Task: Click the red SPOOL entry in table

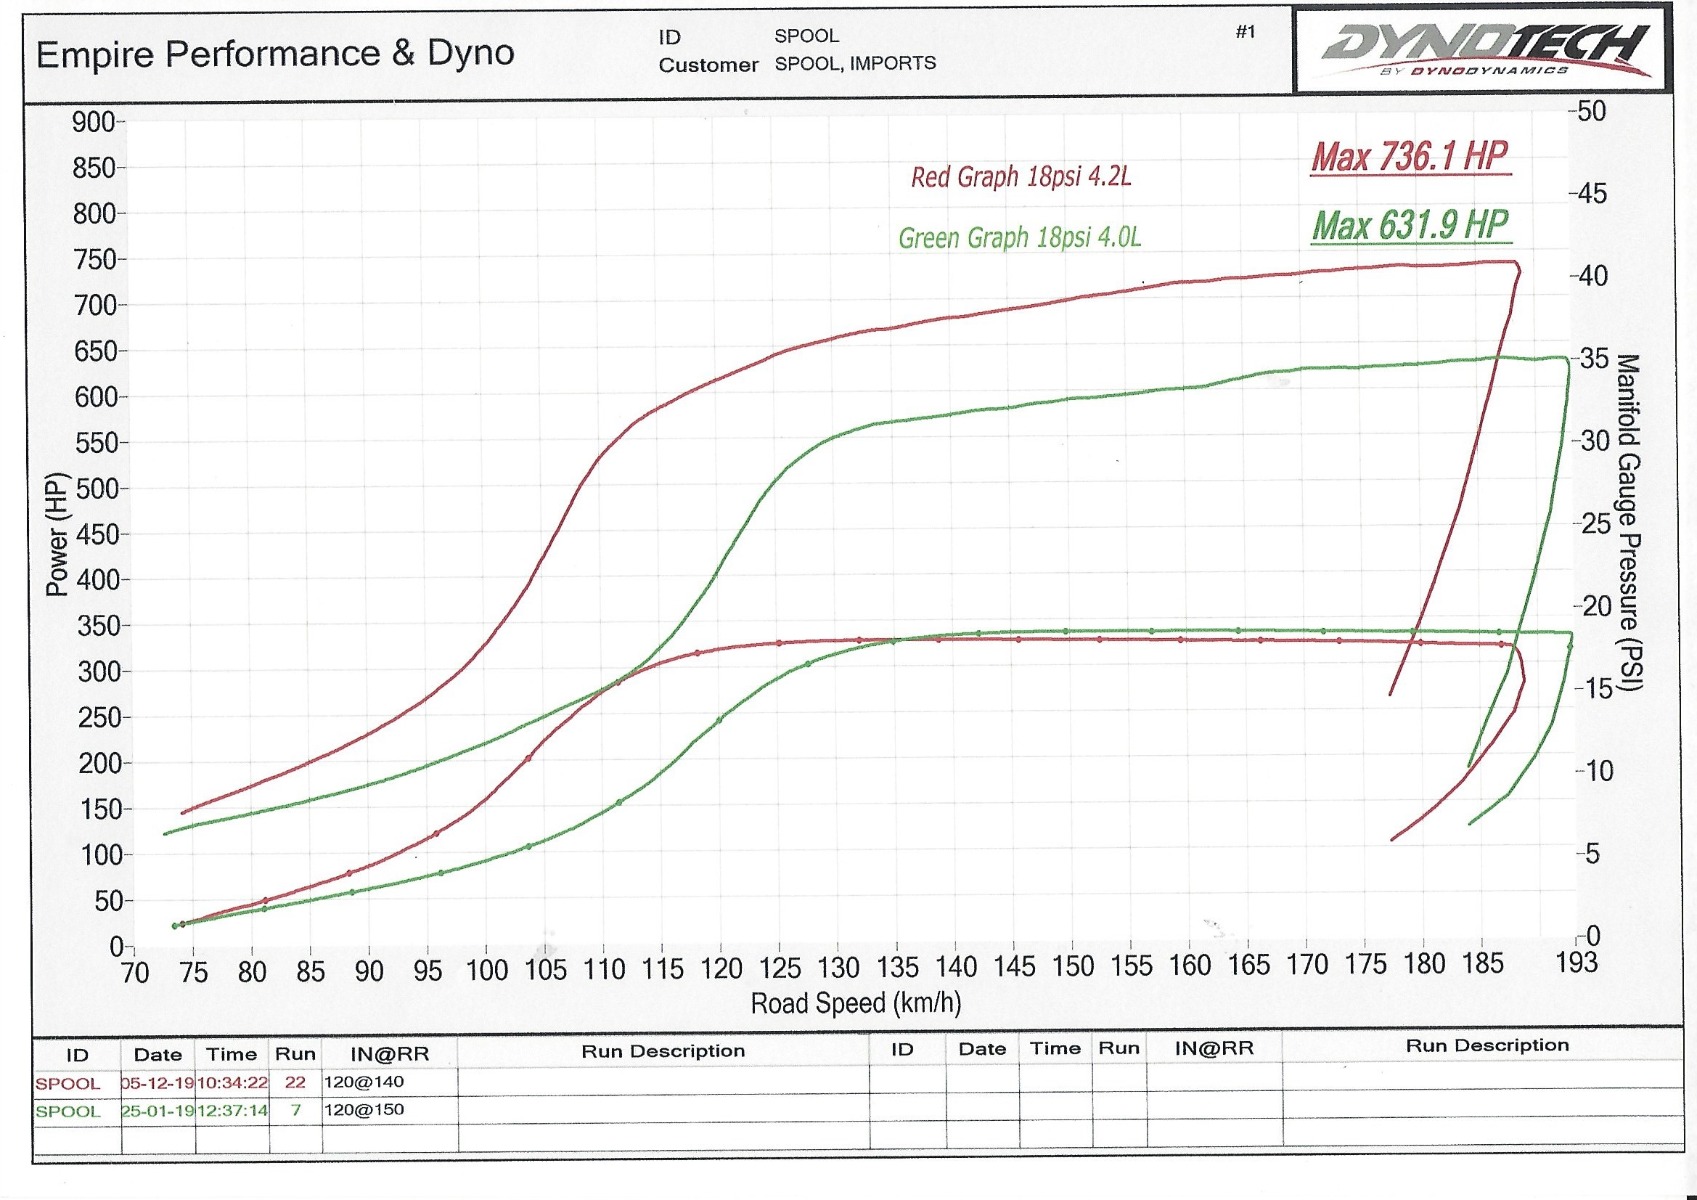Action: [x=68, y=1083]
